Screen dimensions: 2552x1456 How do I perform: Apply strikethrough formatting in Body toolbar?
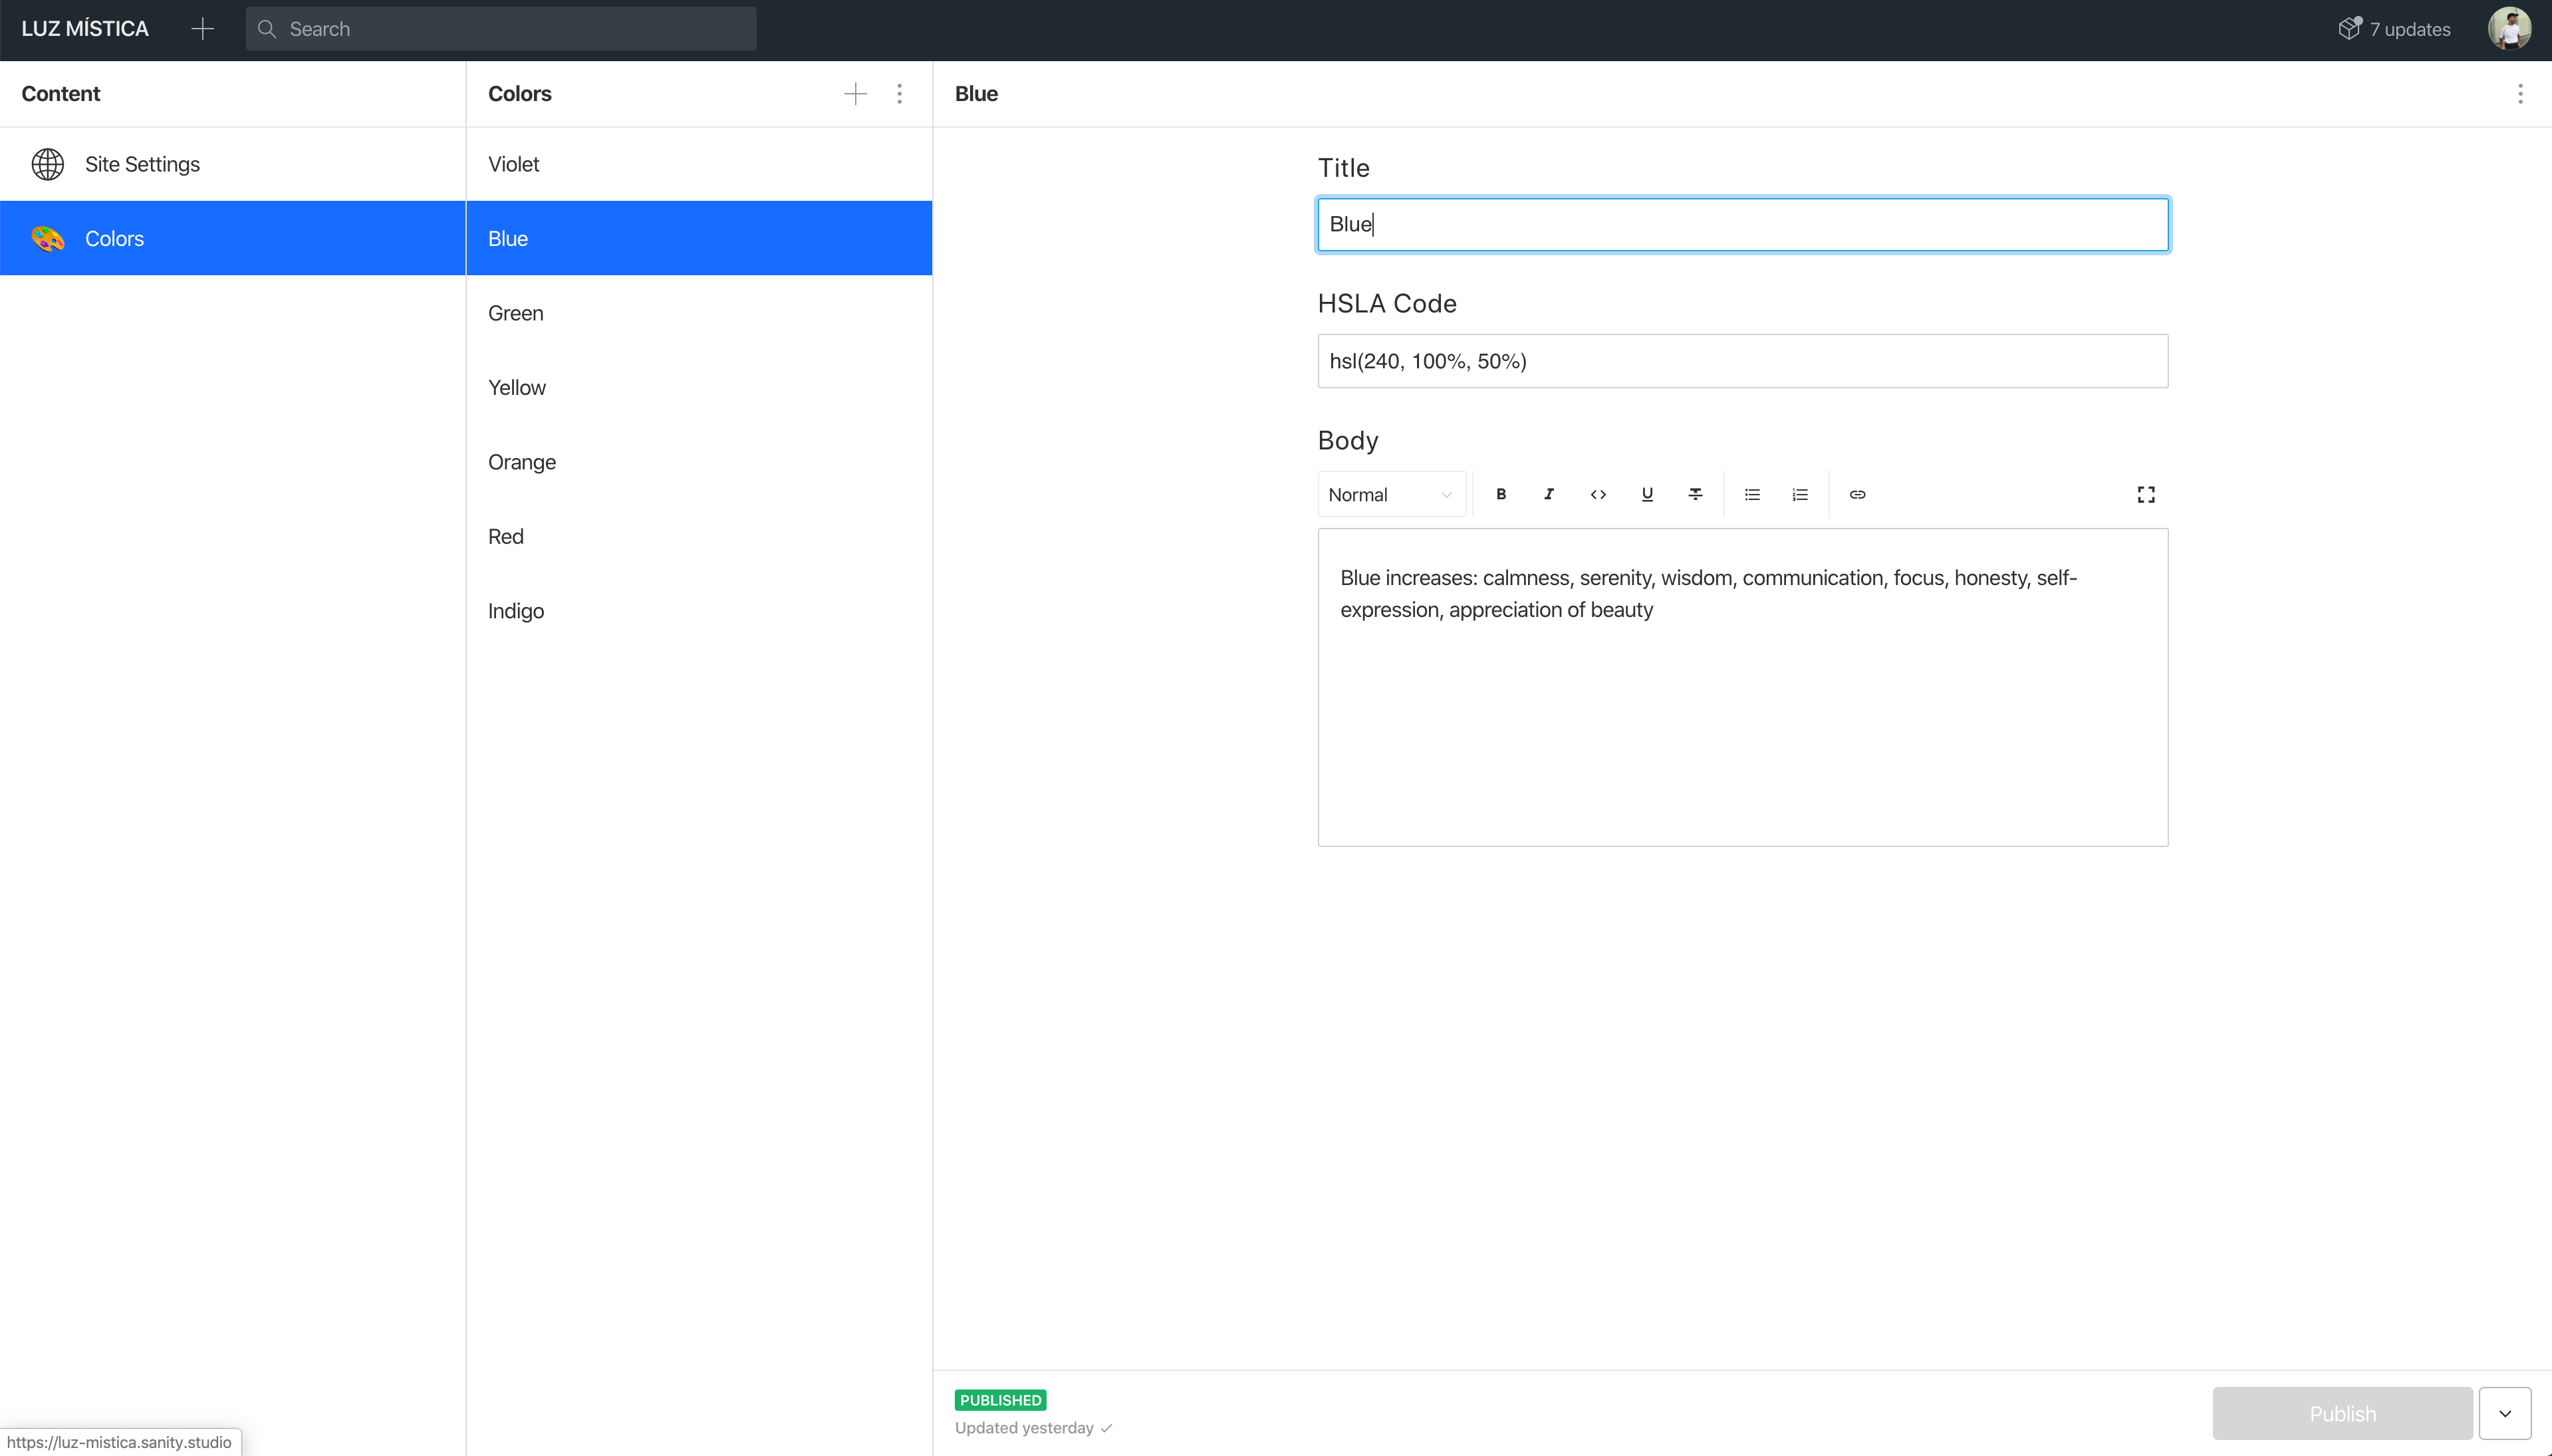[1696, 494]
